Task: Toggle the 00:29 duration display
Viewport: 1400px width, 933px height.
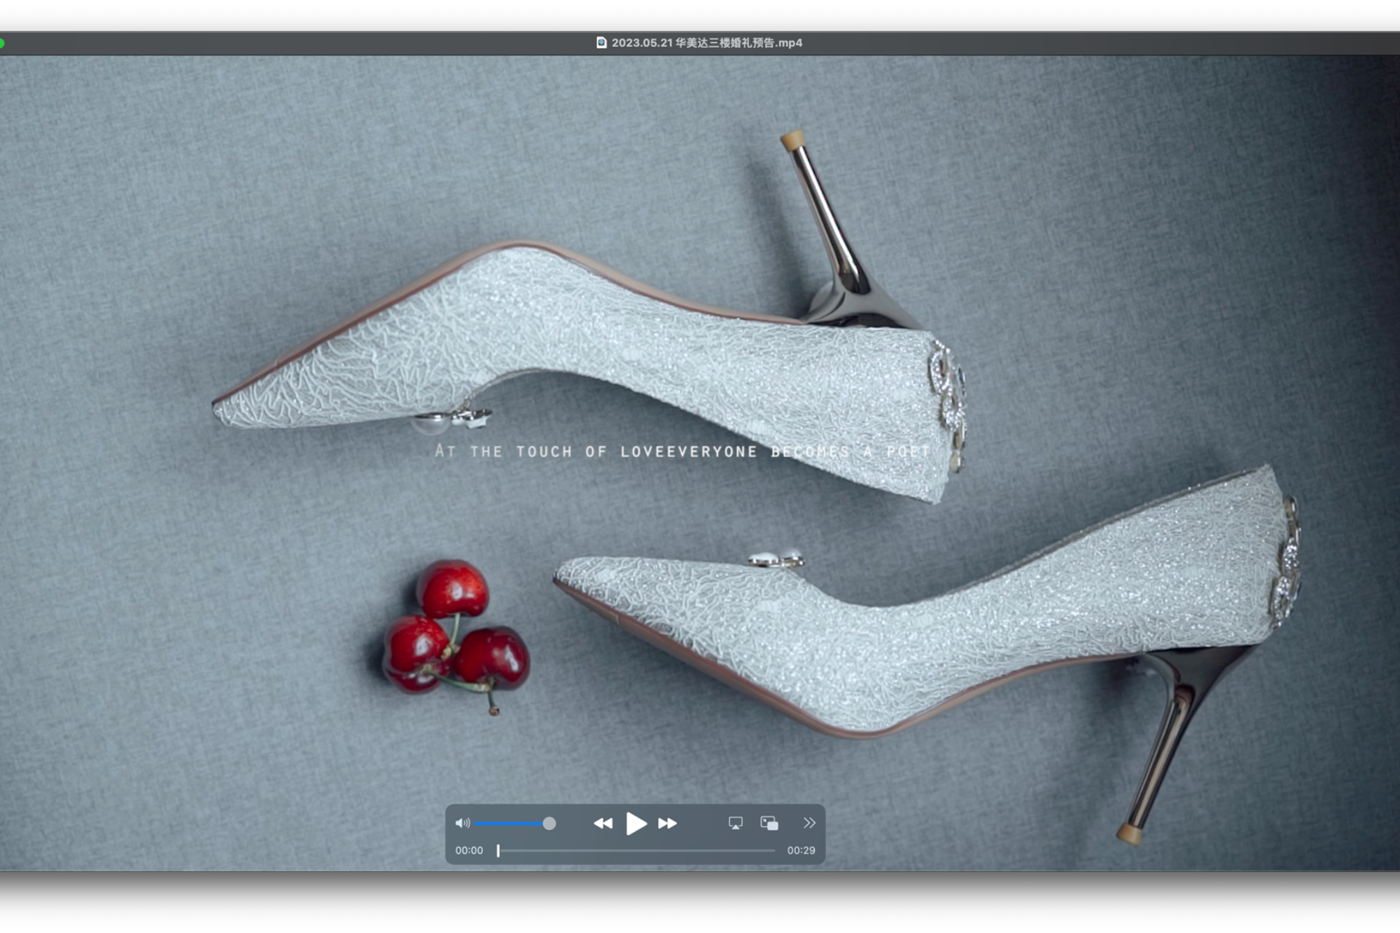Action: tap(800, 850)
